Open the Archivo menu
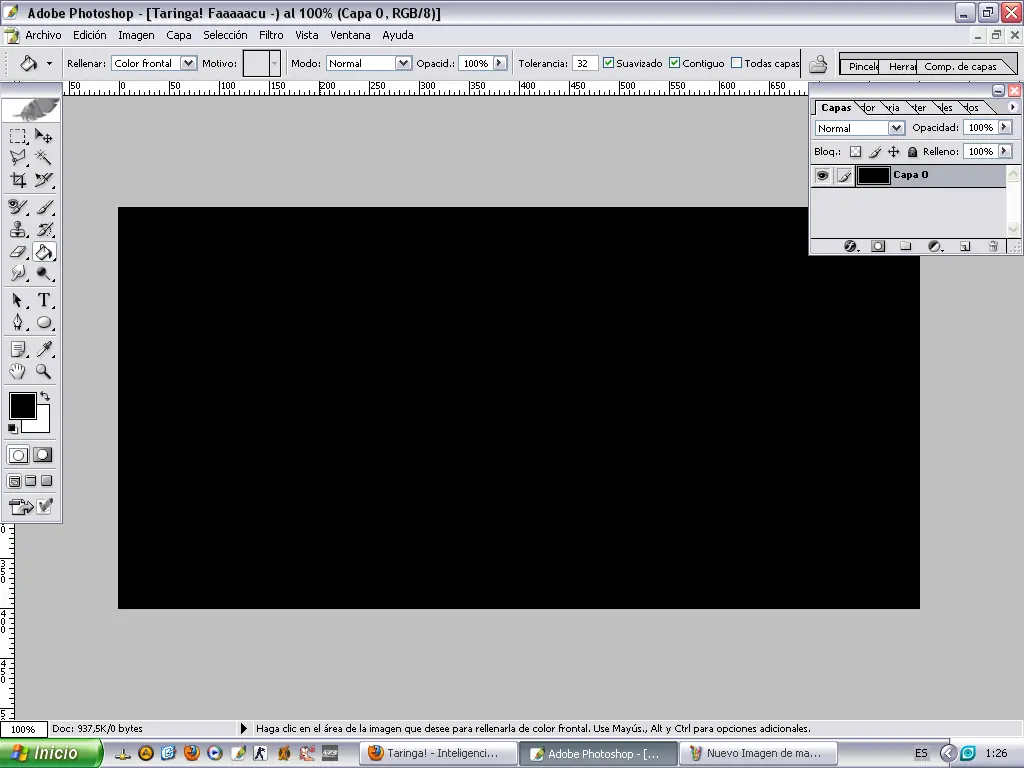1024x768 pixels. [x=43, y=35]
